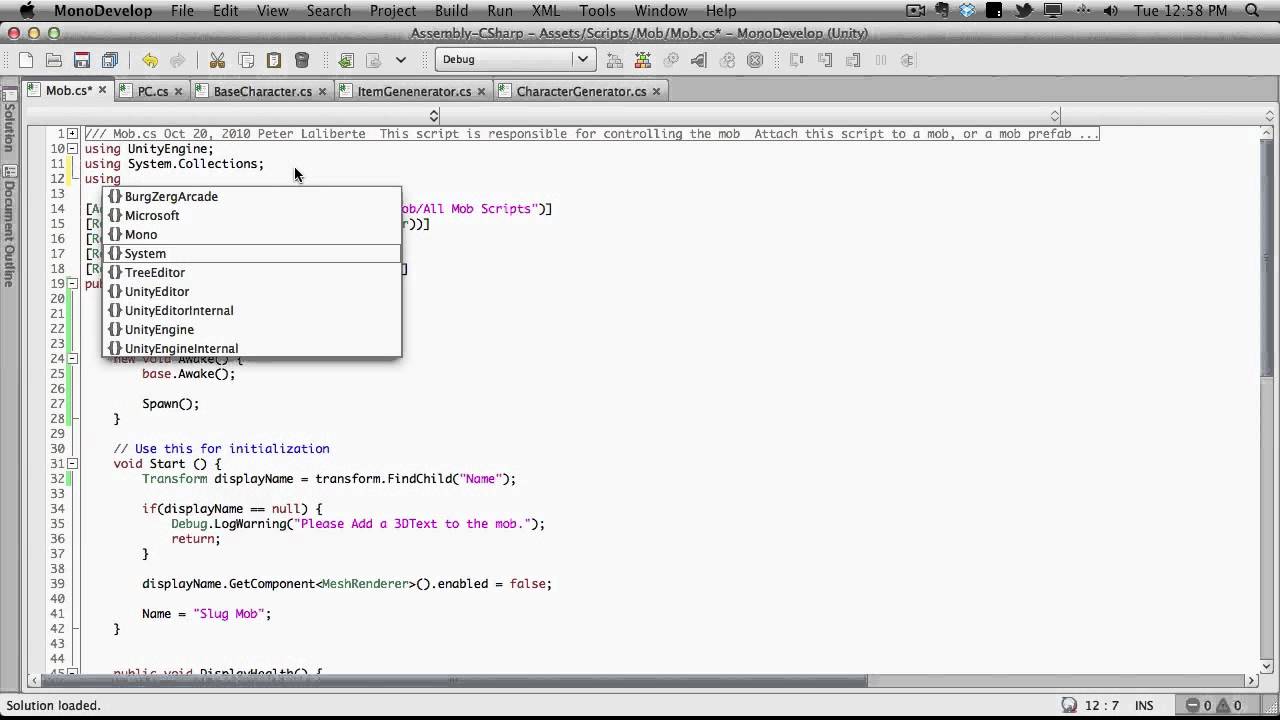Open the Apple menu
The width and height of the screenshot is (1280, 720).
coord(27,11)
